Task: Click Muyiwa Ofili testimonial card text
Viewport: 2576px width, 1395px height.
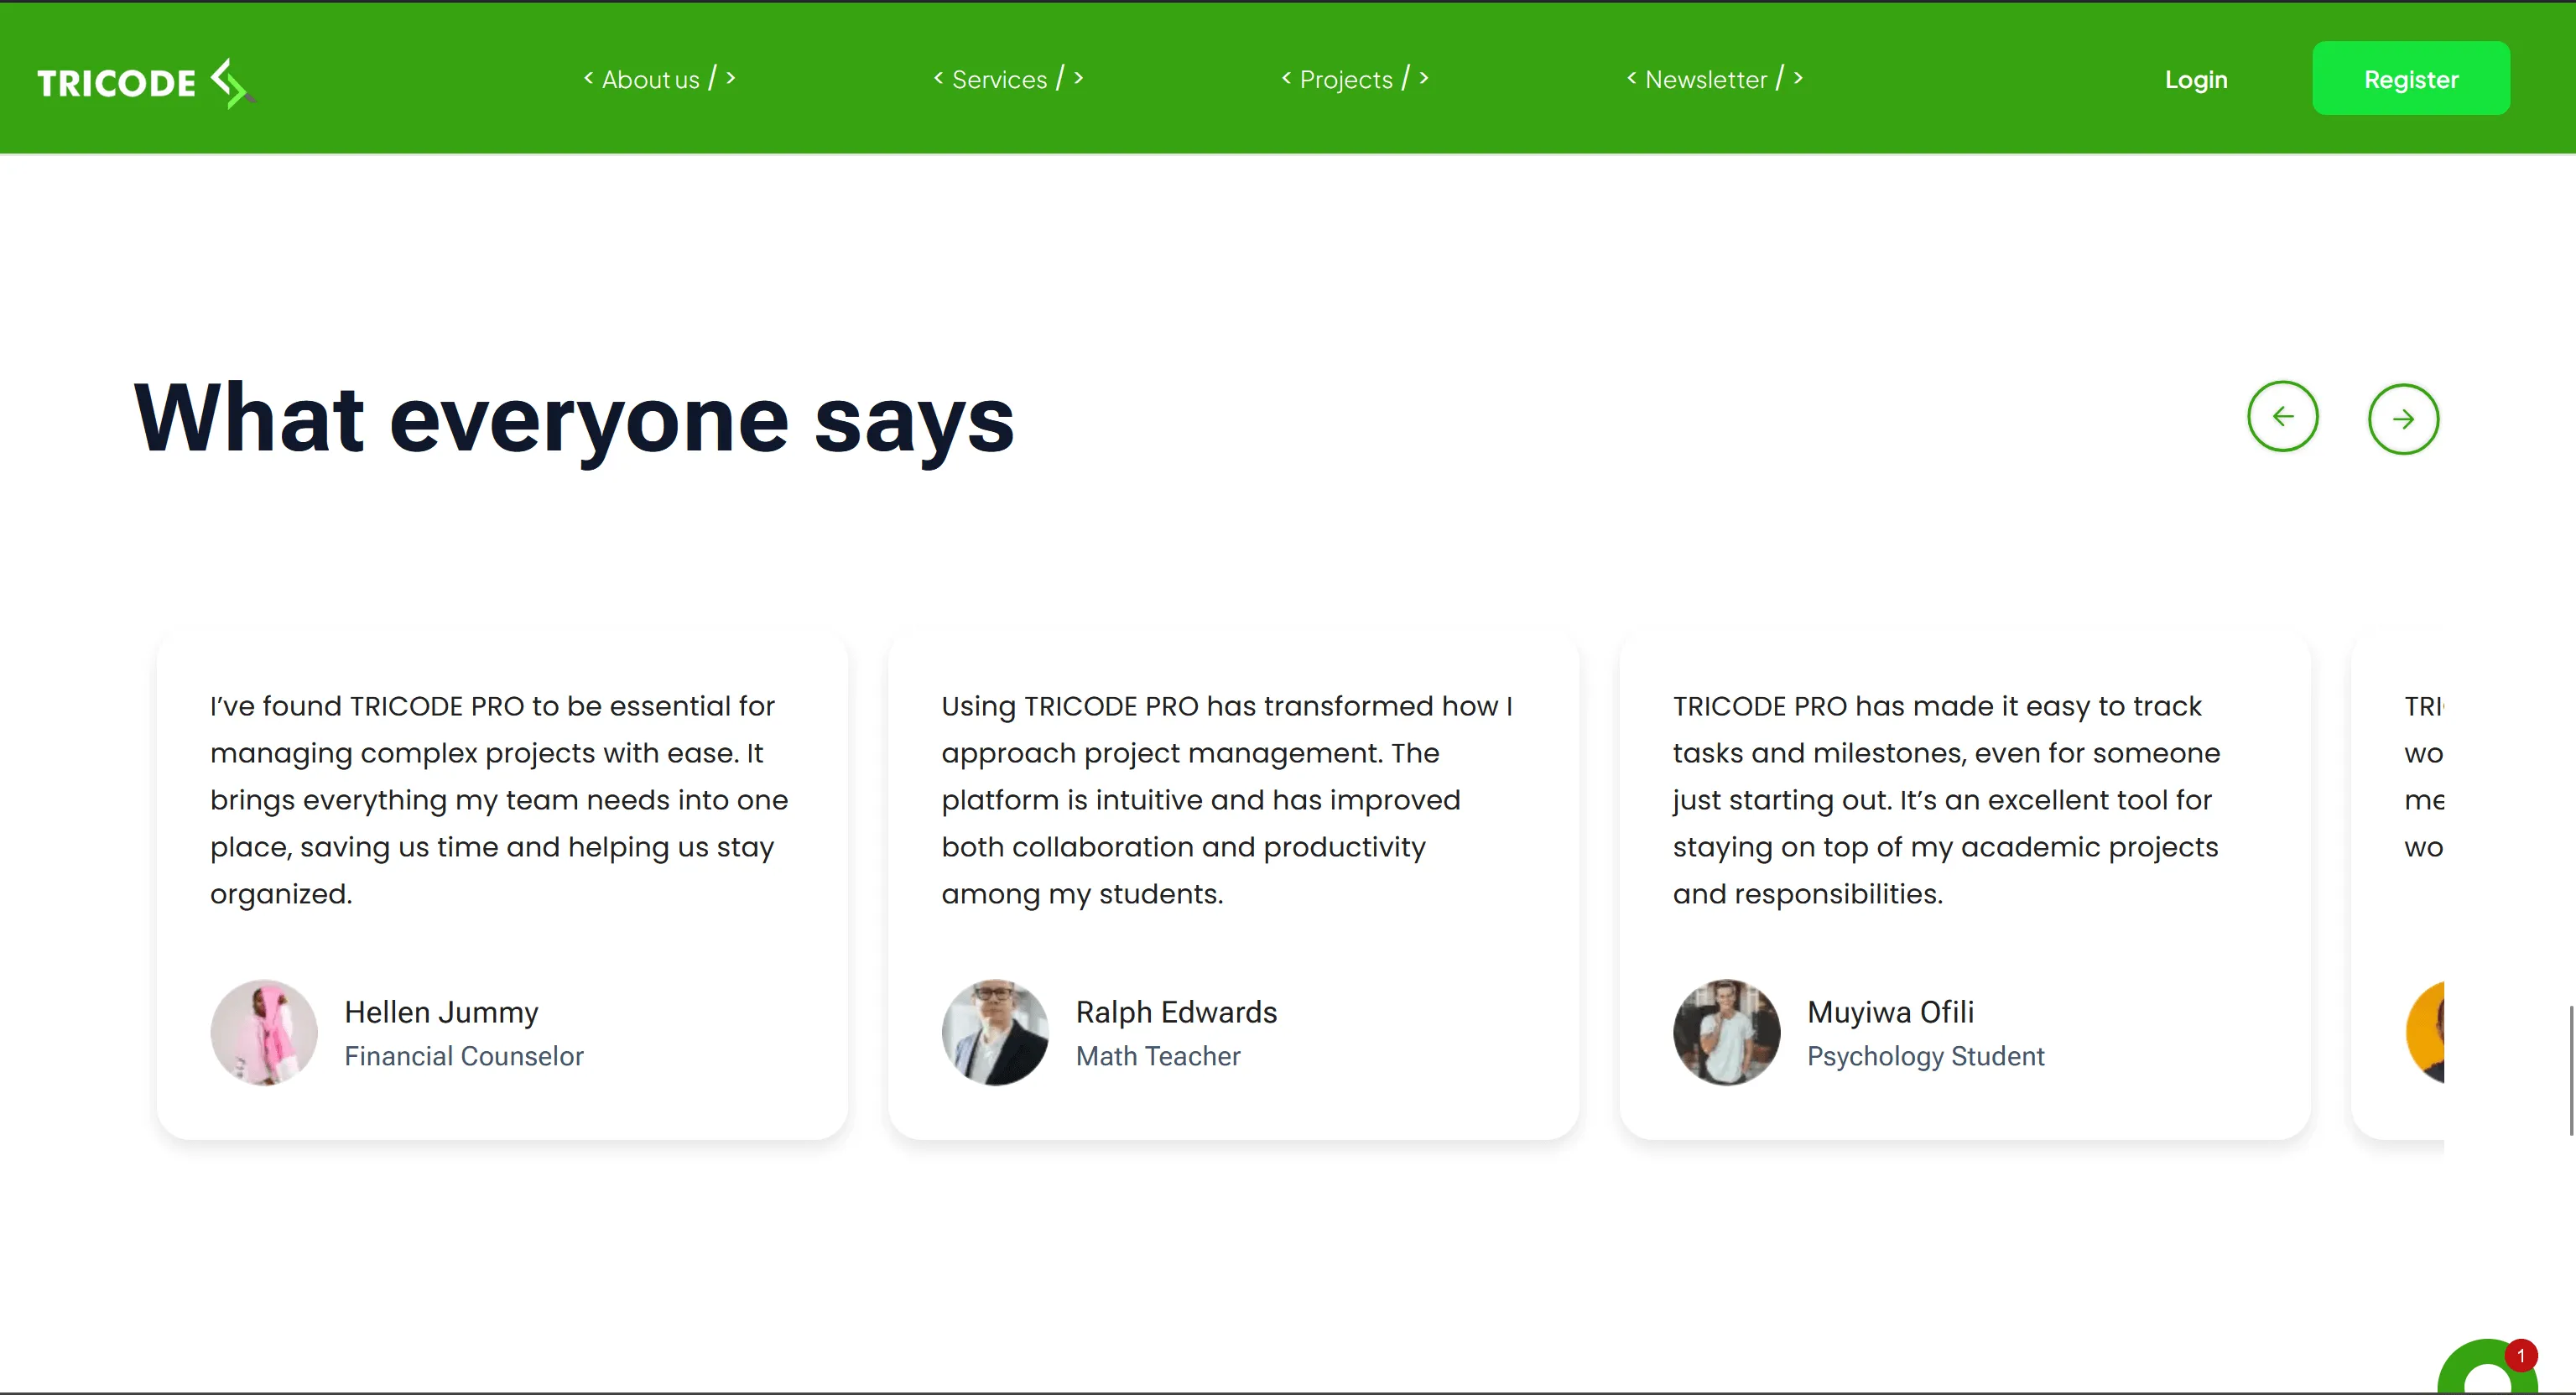Action: tap(1946, 799)
